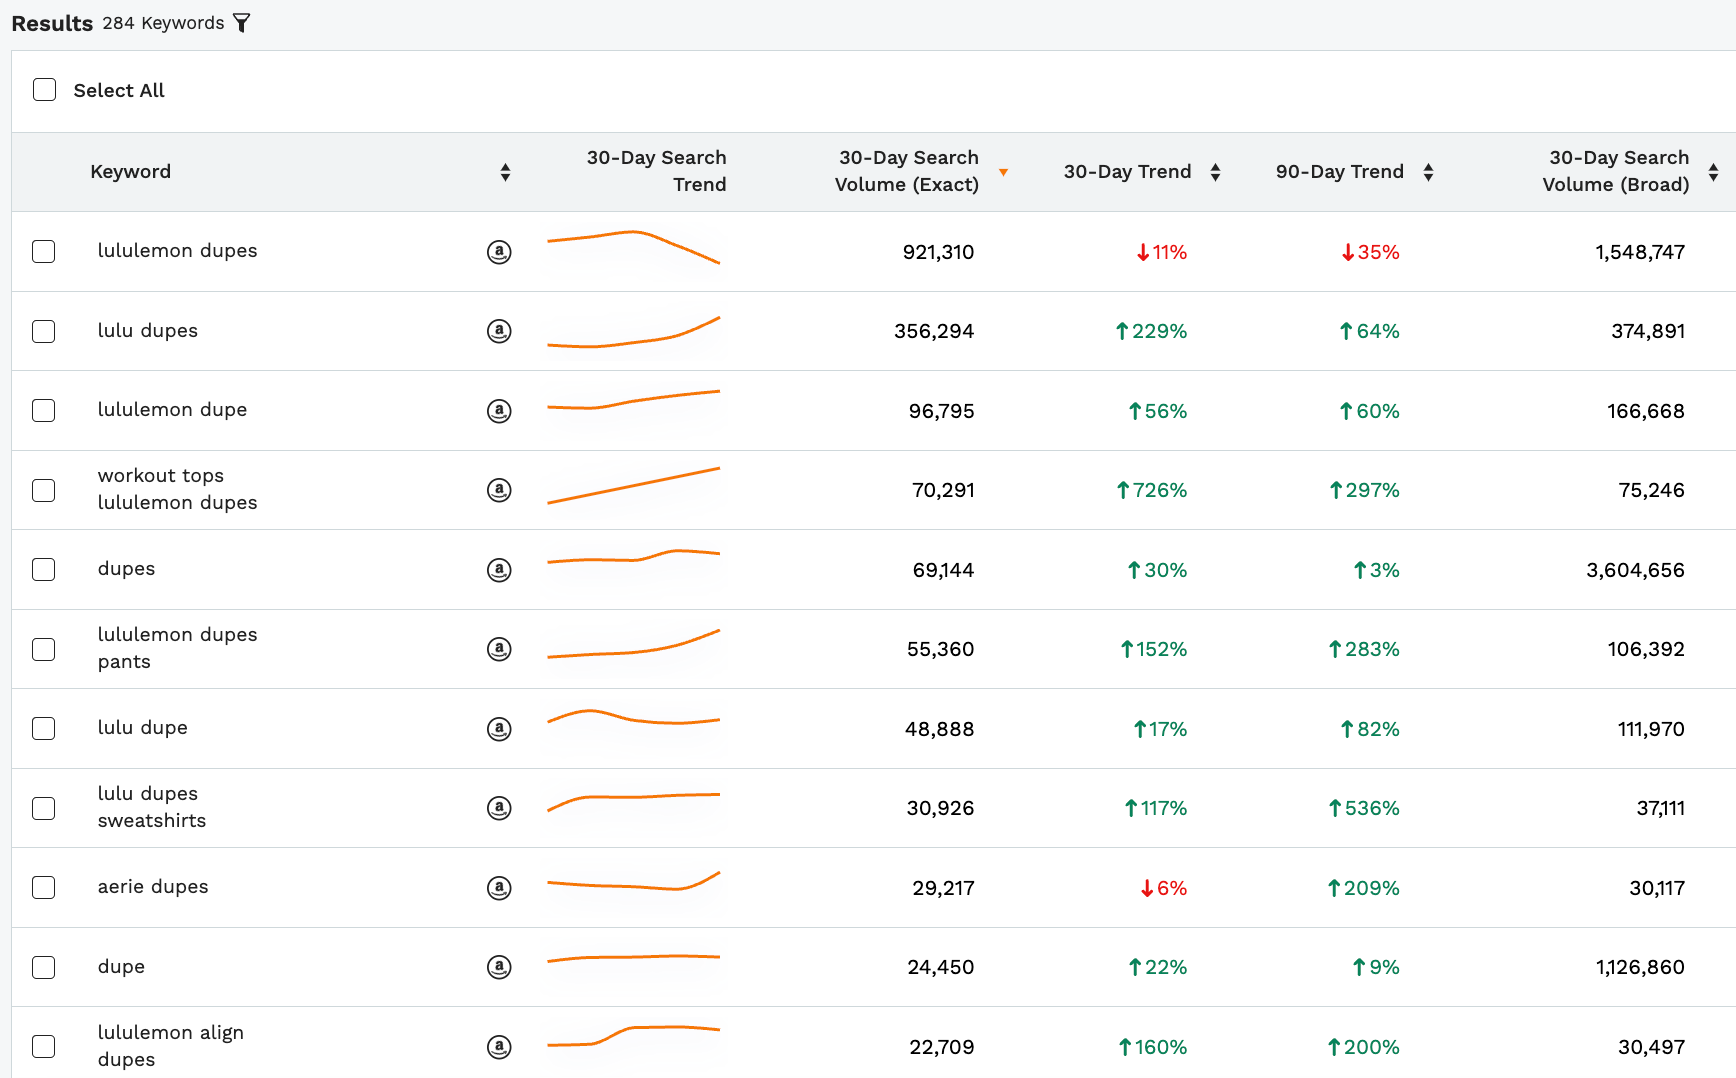Check the lulu dupe row checkbox
Viewport: 1736px width, 1078px height.
click(x=43, y=728)
